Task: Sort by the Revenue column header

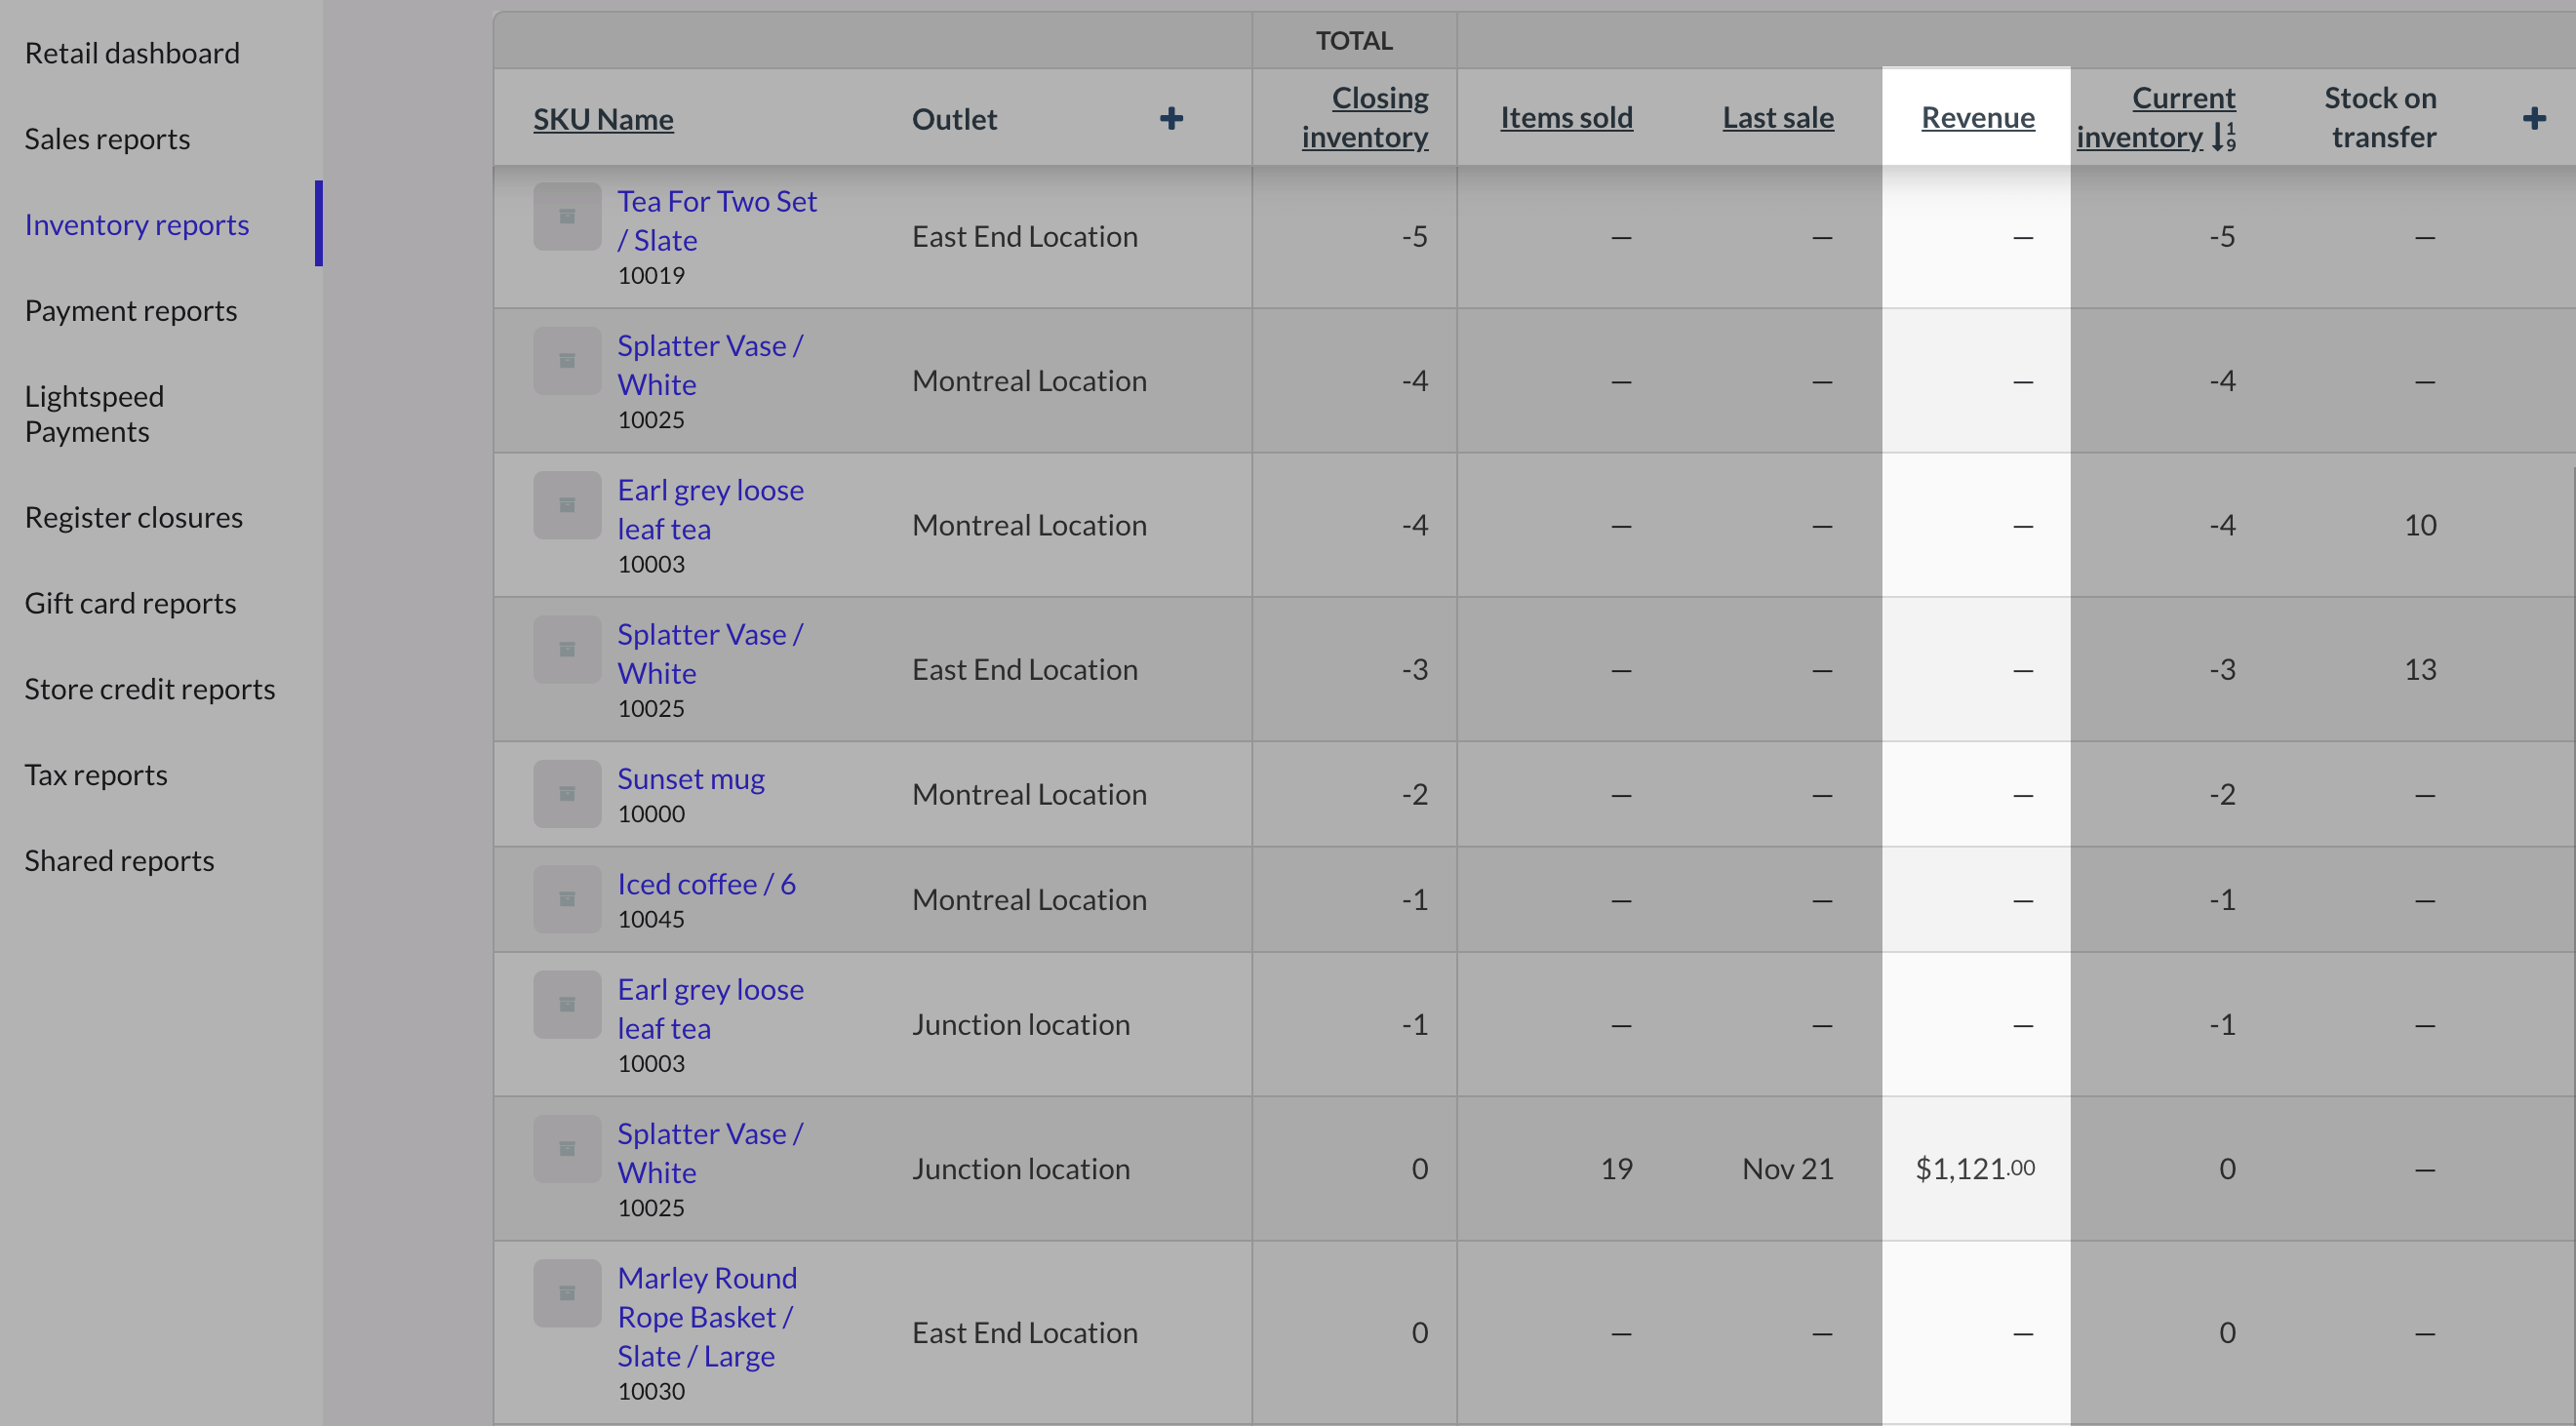Action: coord(1977,118)
